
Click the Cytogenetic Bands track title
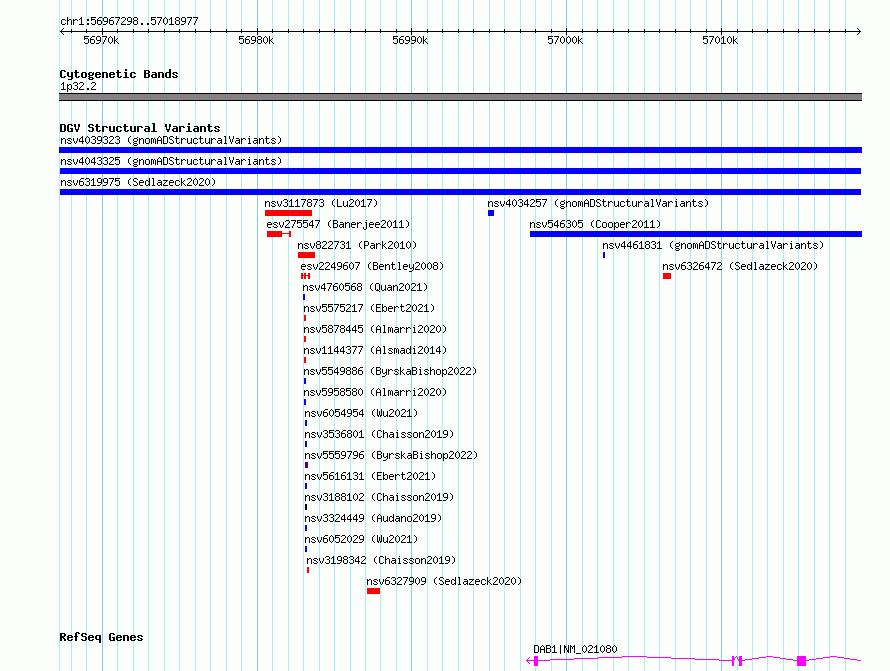(119, 74)
